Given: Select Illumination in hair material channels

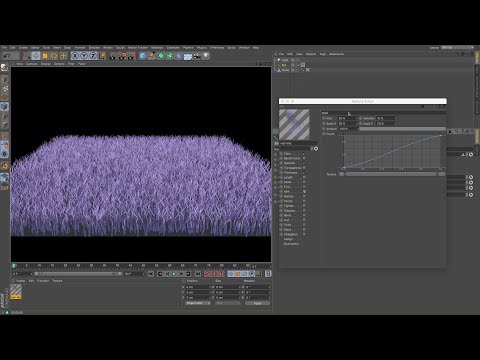Looking at the screenshot, I should [x=291, y=244].
